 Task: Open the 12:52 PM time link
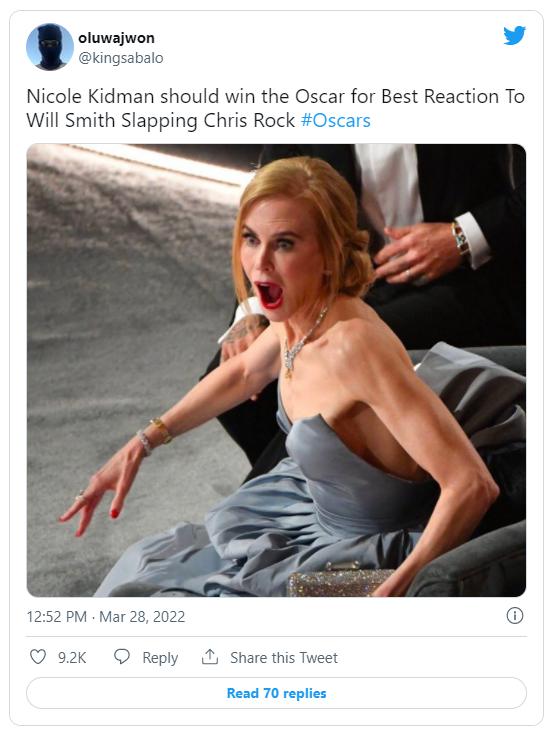click(57, 617)
